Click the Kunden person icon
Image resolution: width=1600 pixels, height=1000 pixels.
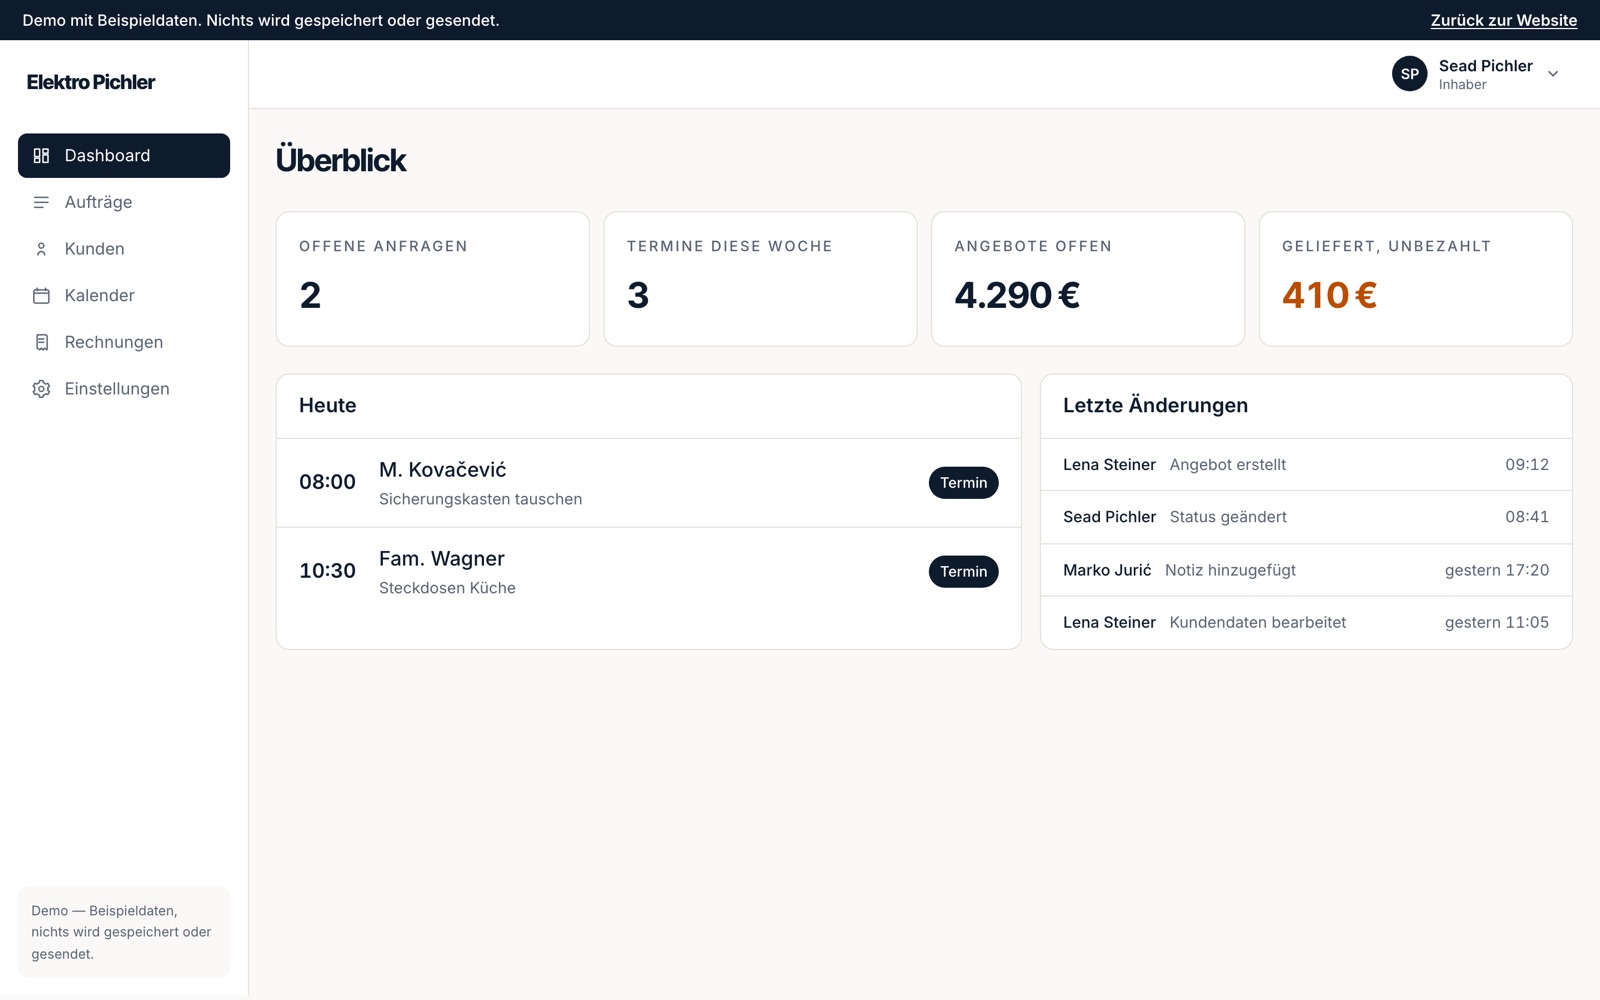pyautogui.click(x=41, y=249)
